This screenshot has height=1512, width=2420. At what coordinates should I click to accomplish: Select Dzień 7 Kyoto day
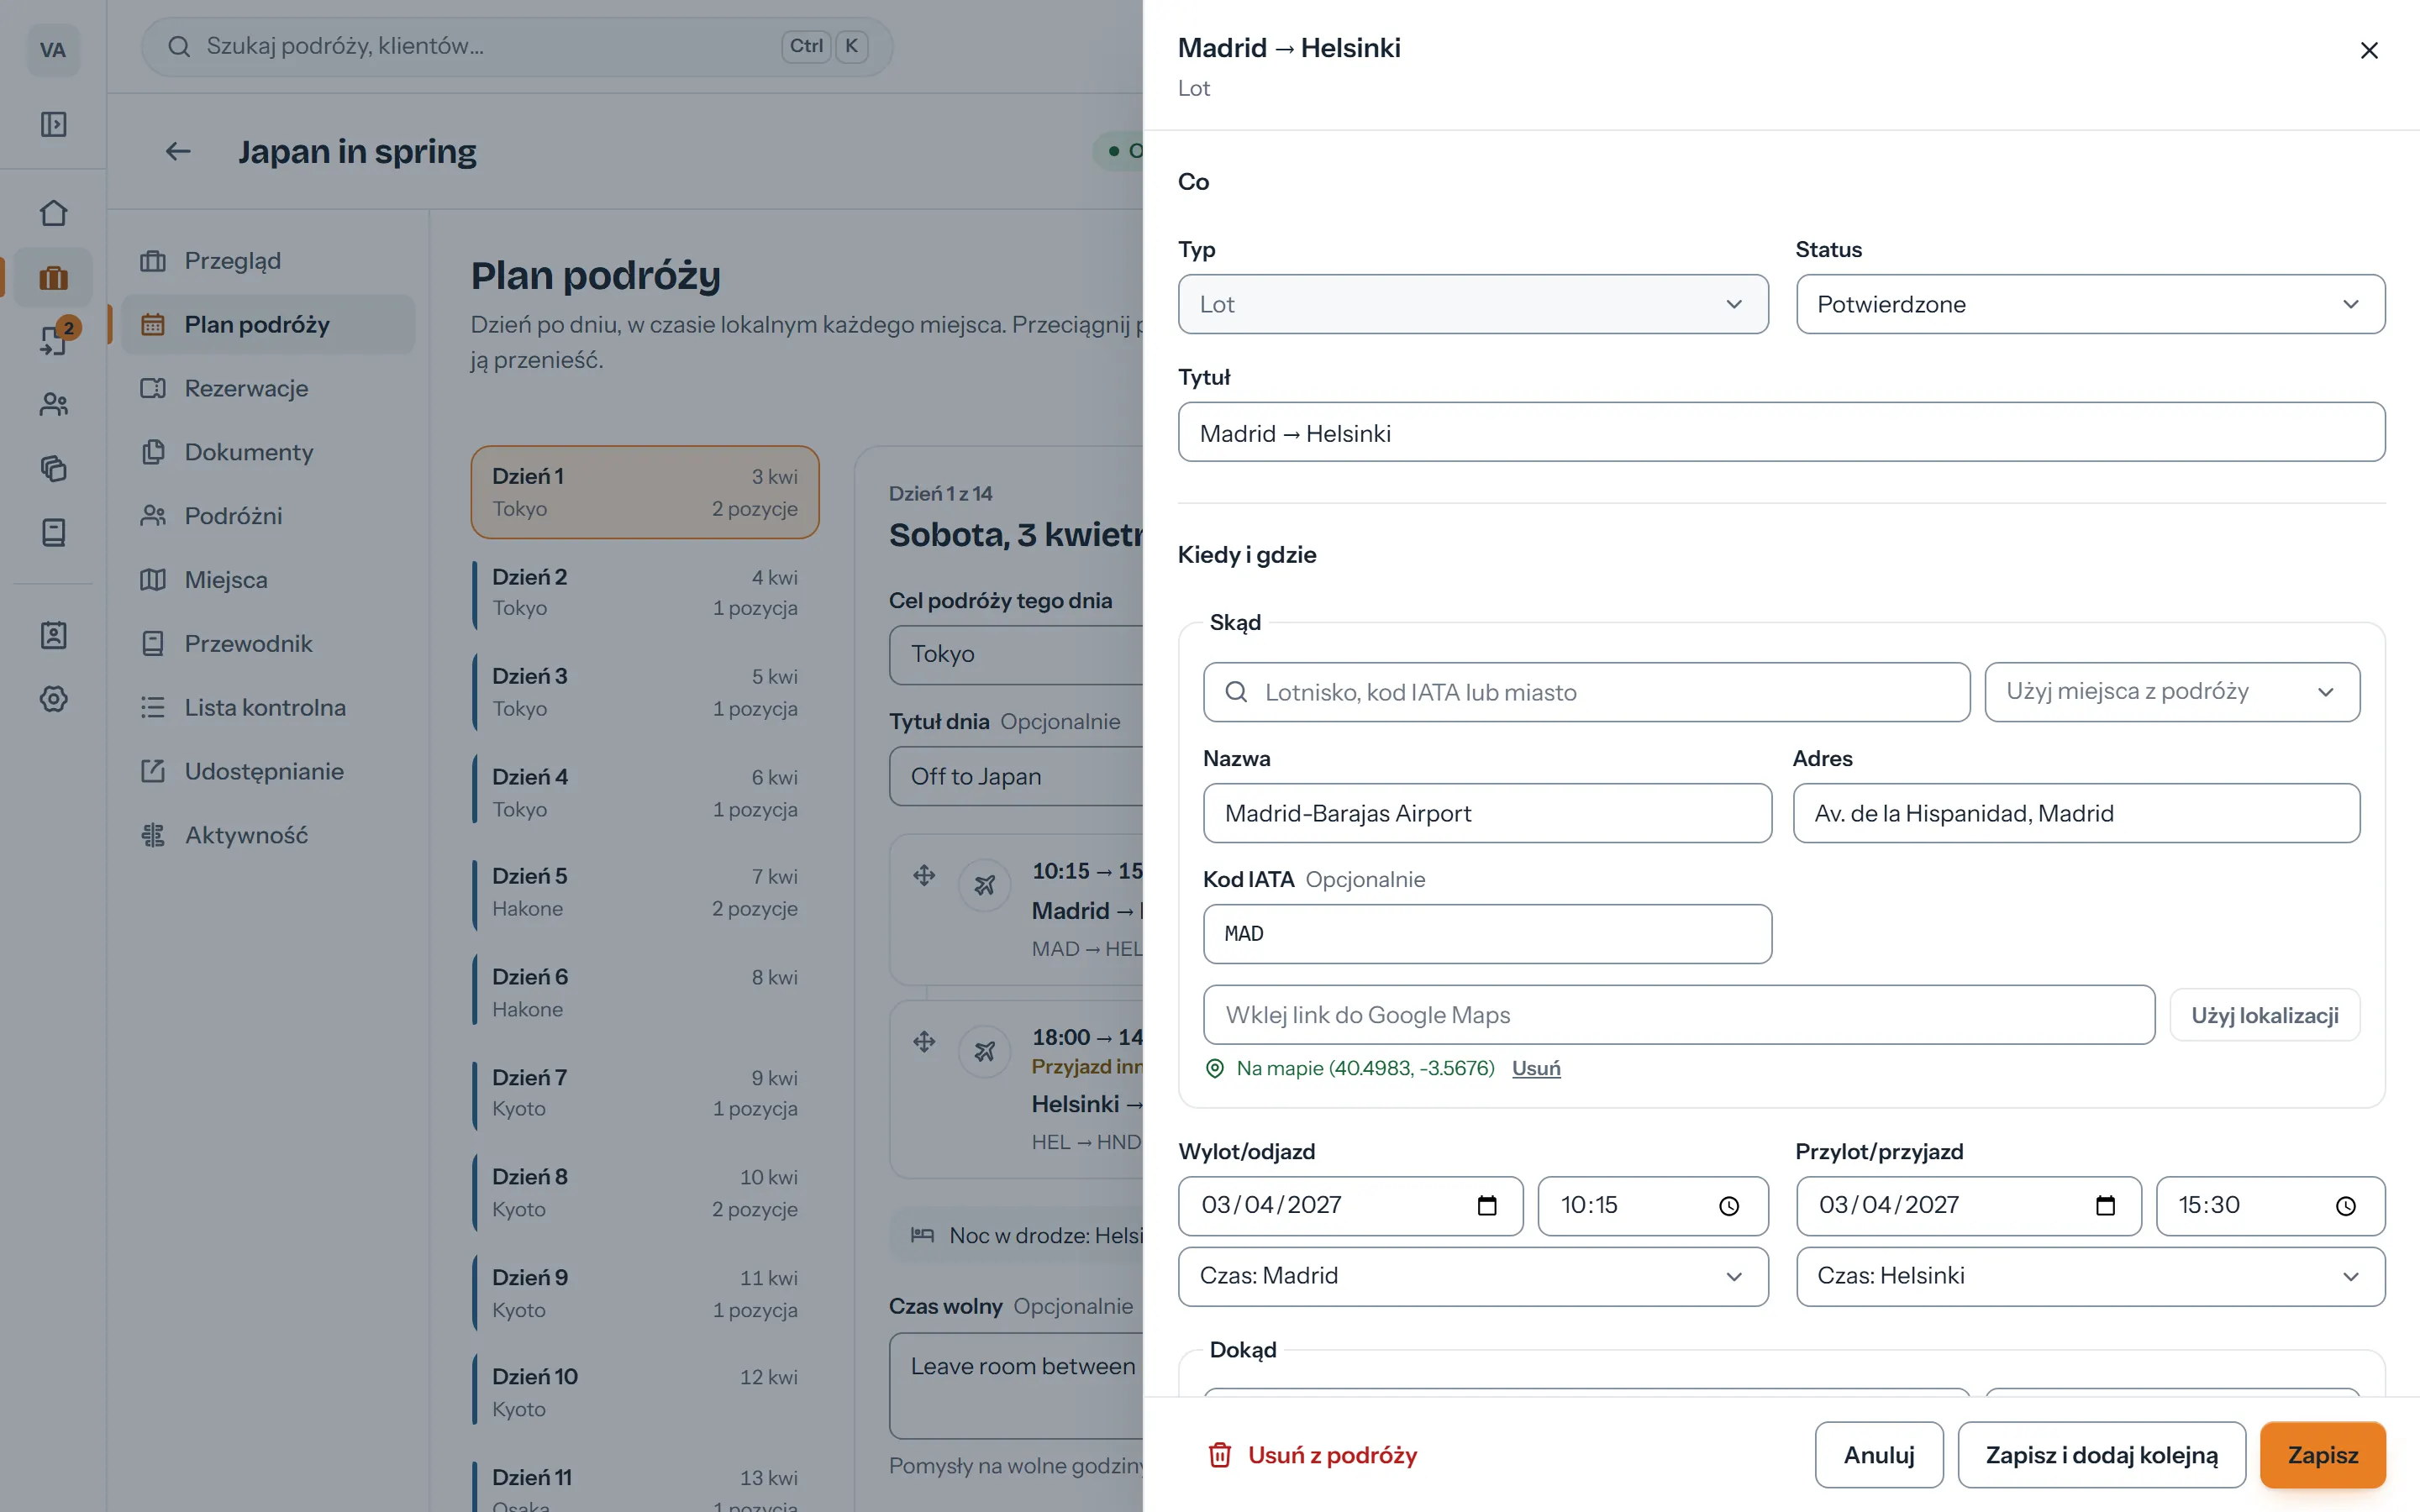click(645, 1093)
